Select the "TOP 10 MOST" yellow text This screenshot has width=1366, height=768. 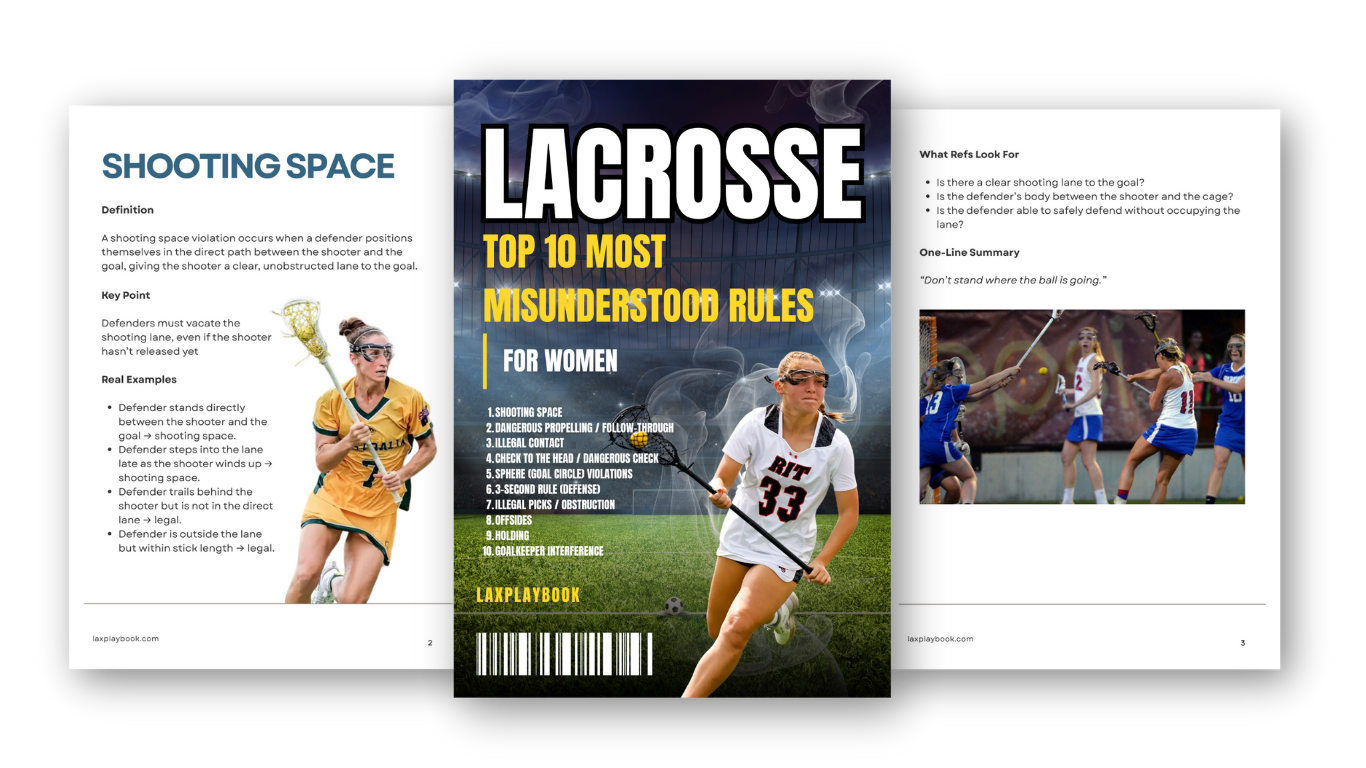click(x=574, y=252)
